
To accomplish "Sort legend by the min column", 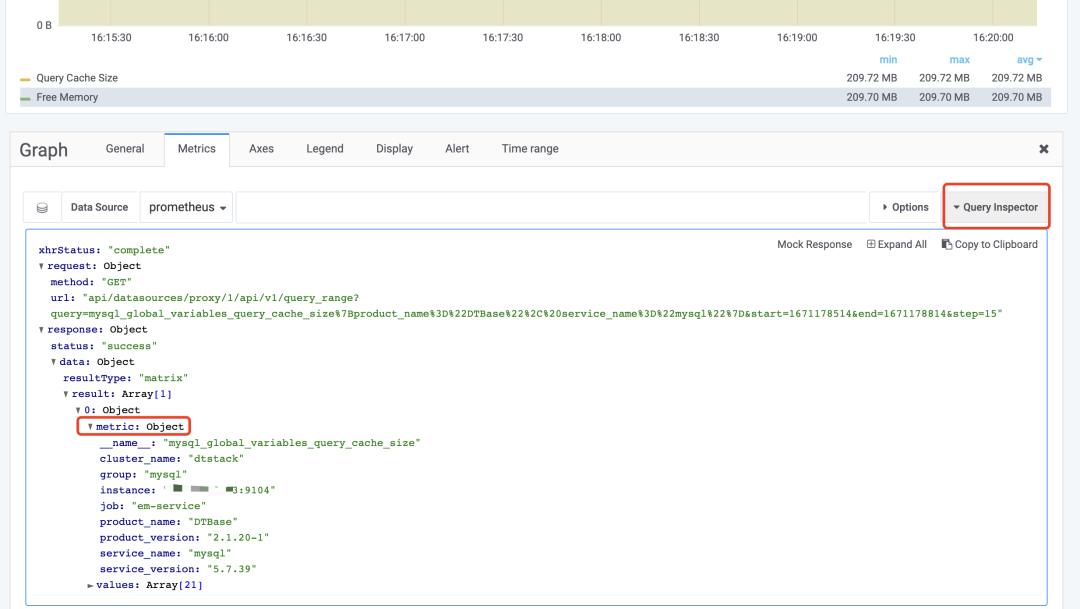I will 888,60.
